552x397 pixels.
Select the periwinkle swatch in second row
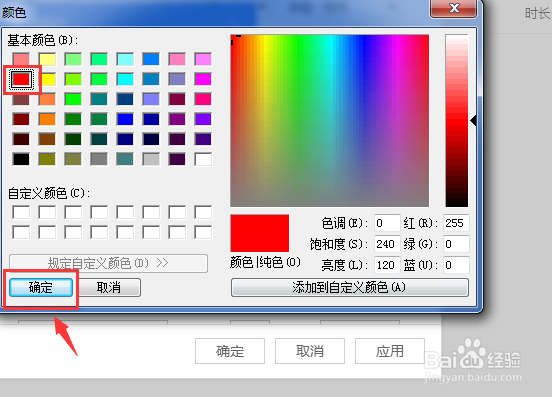coord(177,79)
